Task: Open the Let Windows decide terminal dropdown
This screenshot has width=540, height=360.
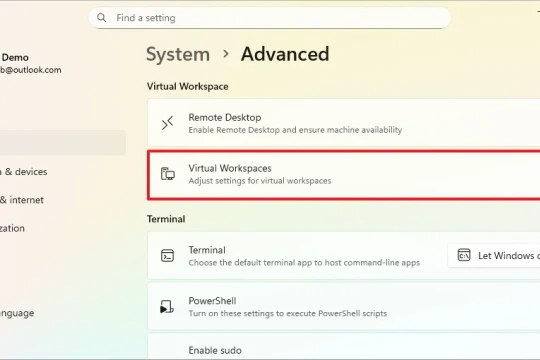Action: (494, 256)
